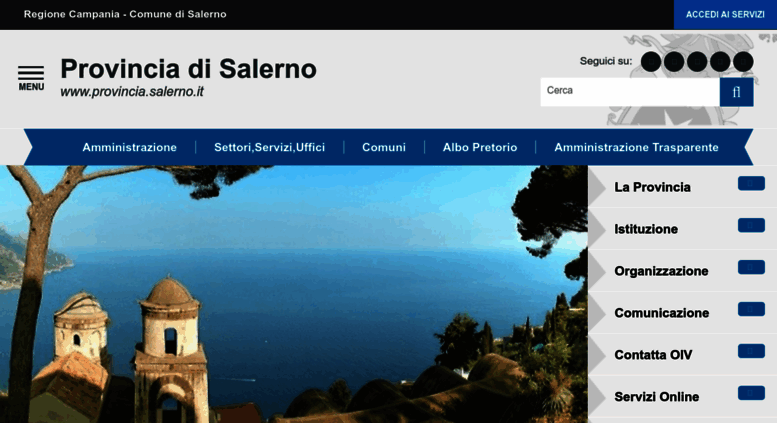Follow the Regione Campania - Comune di Salerno link
777x423 pixels.
click(x=125, y=14)
